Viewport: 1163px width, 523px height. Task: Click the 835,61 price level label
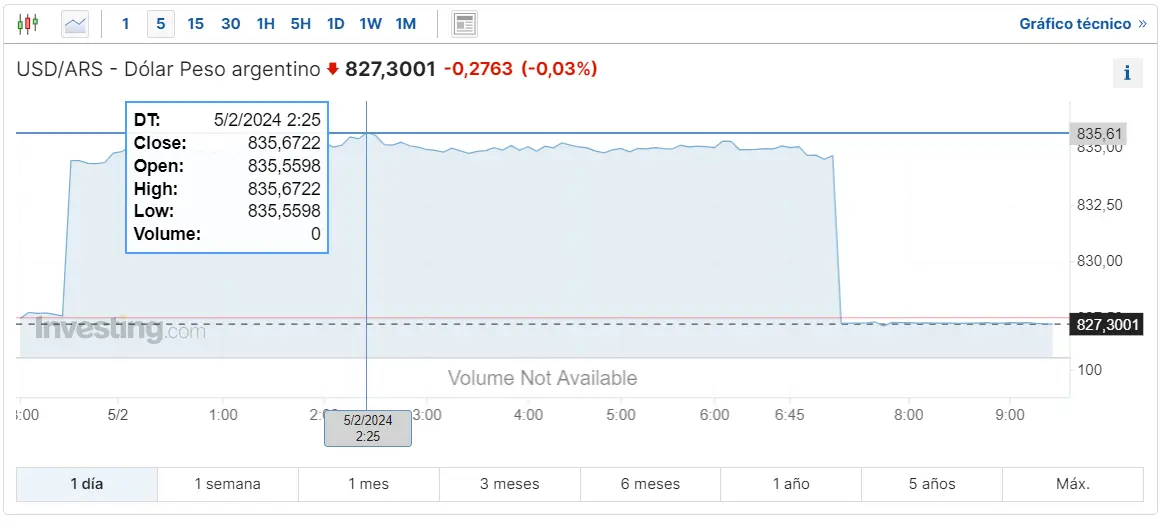[1098, 134]
